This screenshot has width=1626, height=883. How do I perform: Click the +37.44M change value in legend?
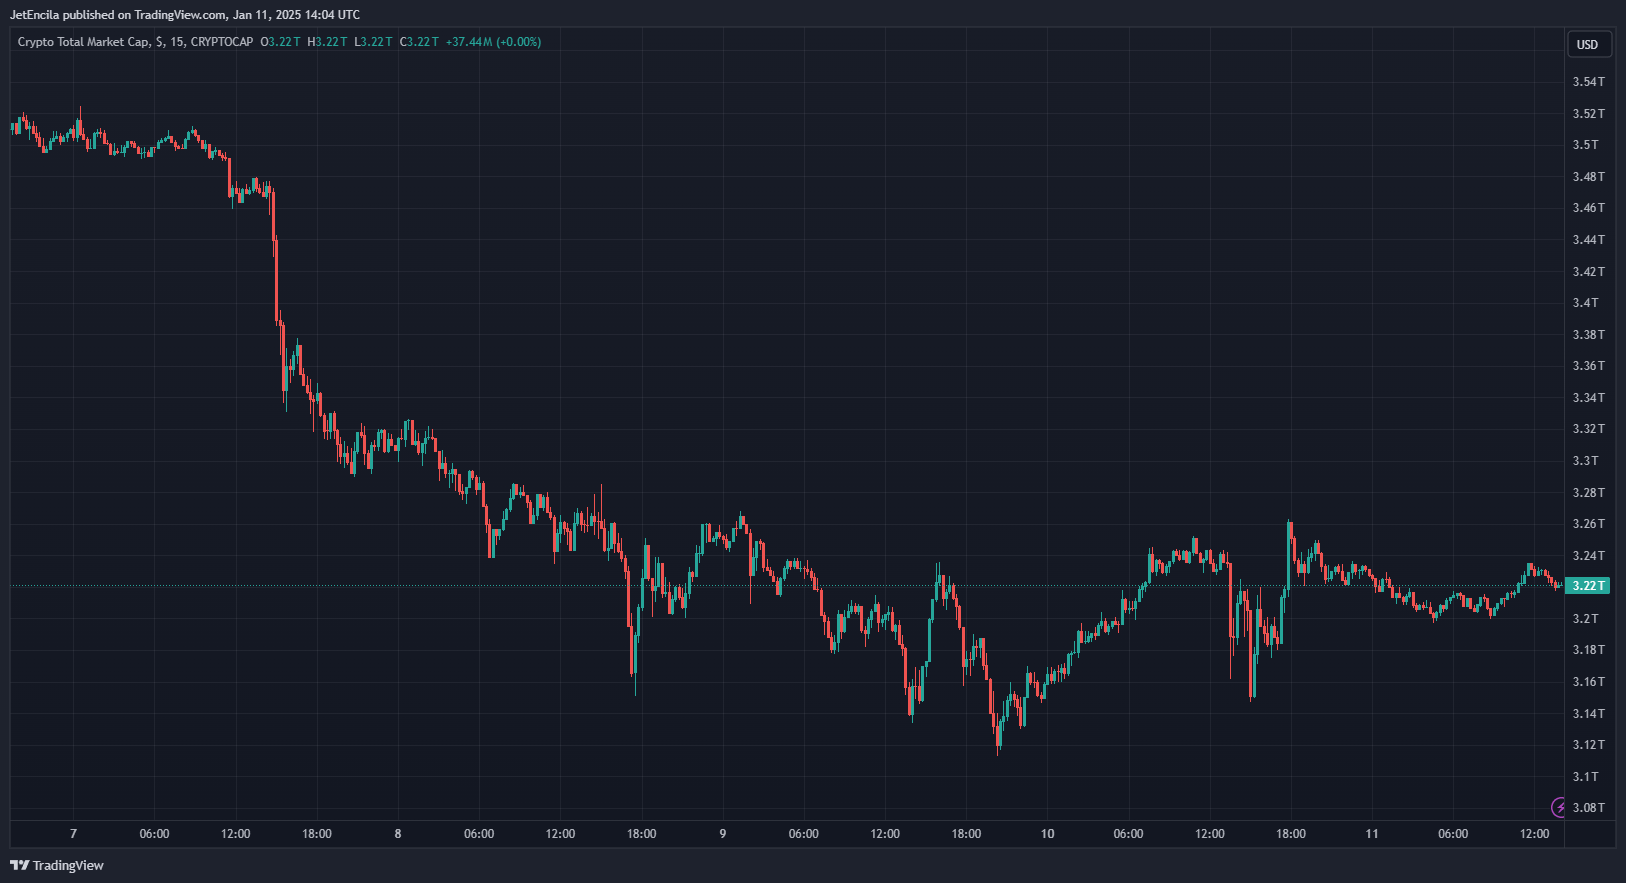[469, 42]
